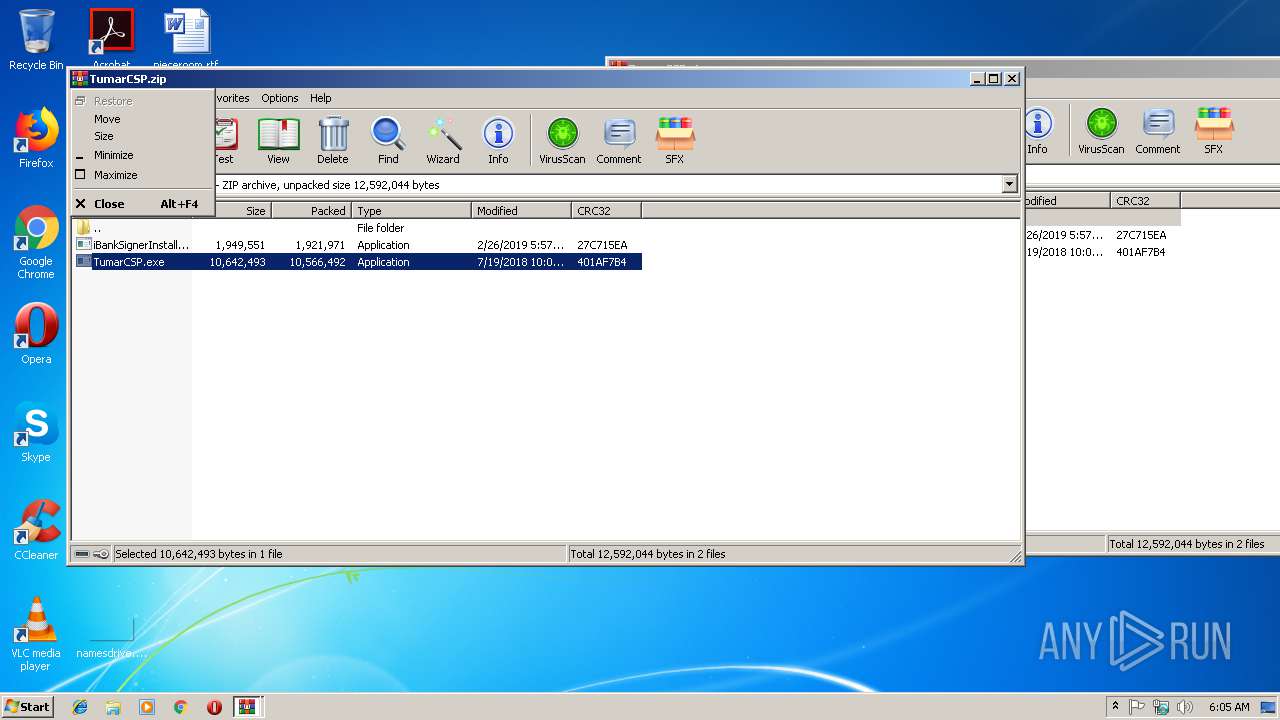1280x720 pixels.
Task: Select the pieceroom.rtf desktop file
Action: 186,40
